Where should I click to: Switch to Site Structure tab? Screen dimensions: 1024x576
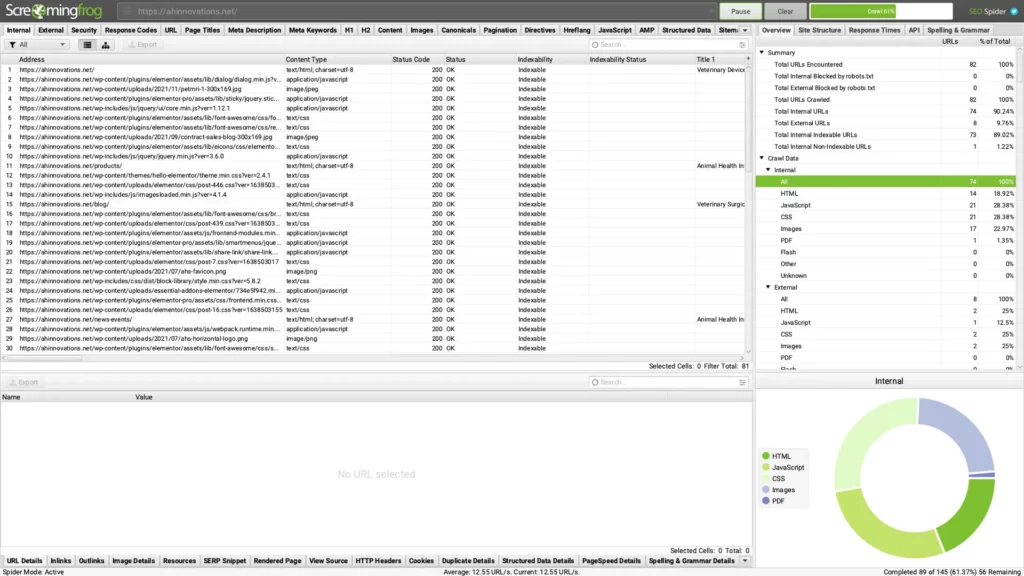[818, 31]
